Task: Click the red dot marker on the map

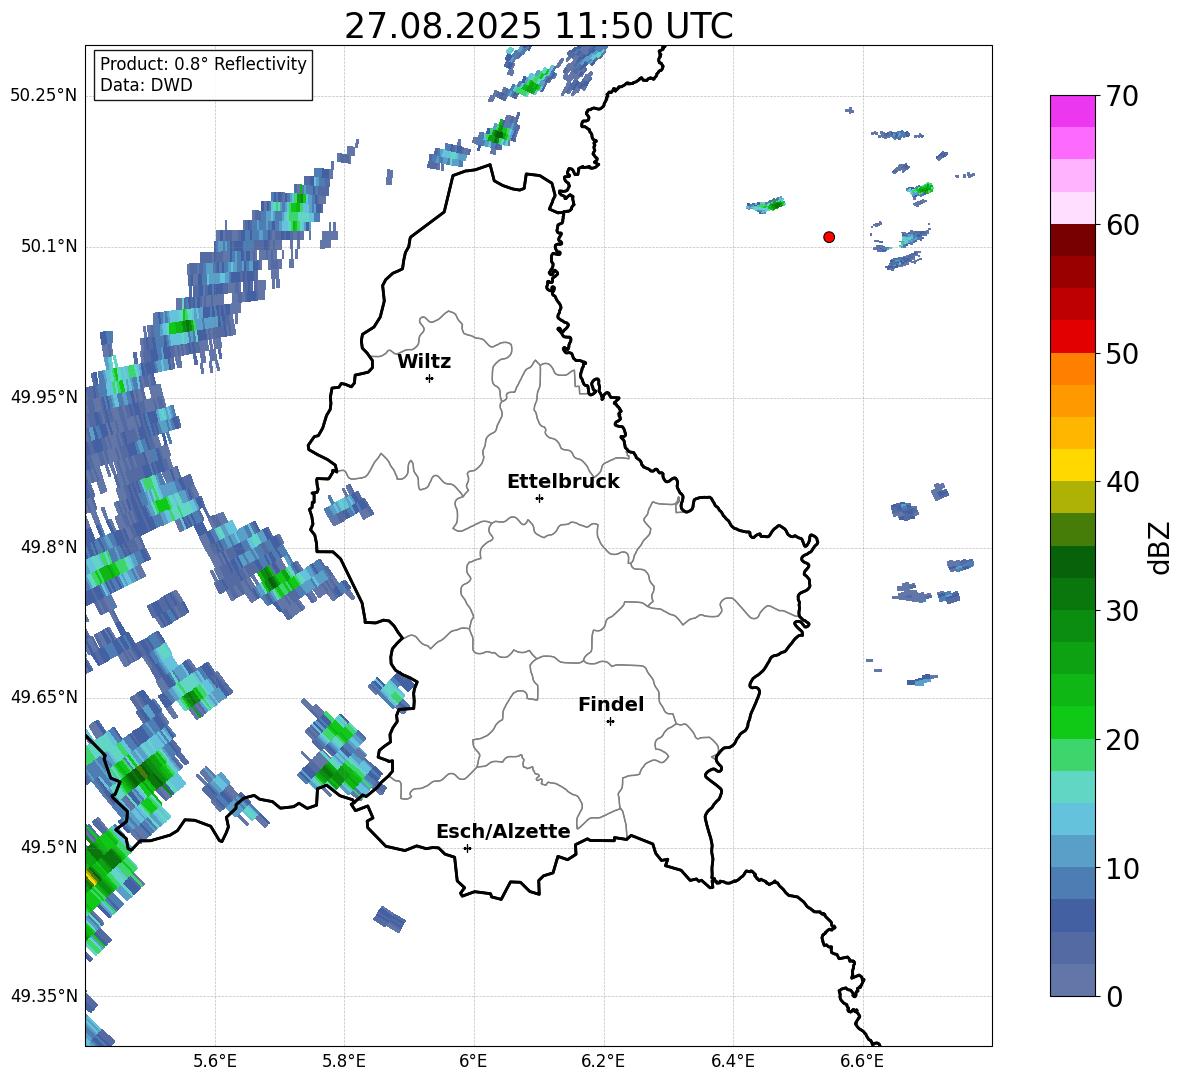Action: click(x=829, y=237)
